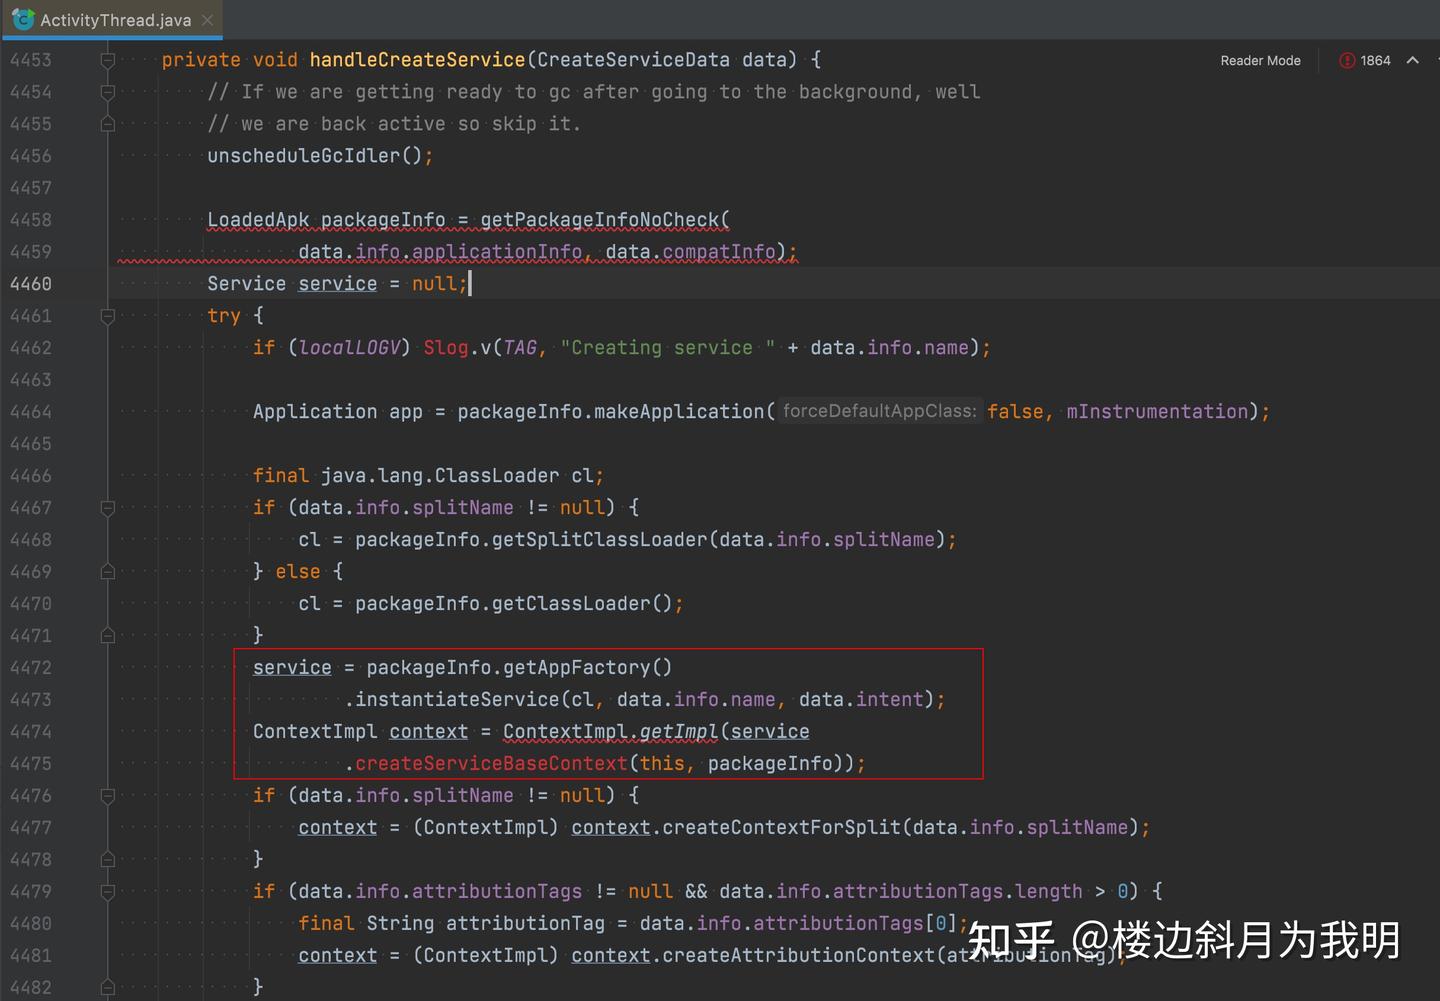Click the Java class icon on ActivityThread.java tab
This screenshot has width=1440, height=1001.
click(22, 19)
